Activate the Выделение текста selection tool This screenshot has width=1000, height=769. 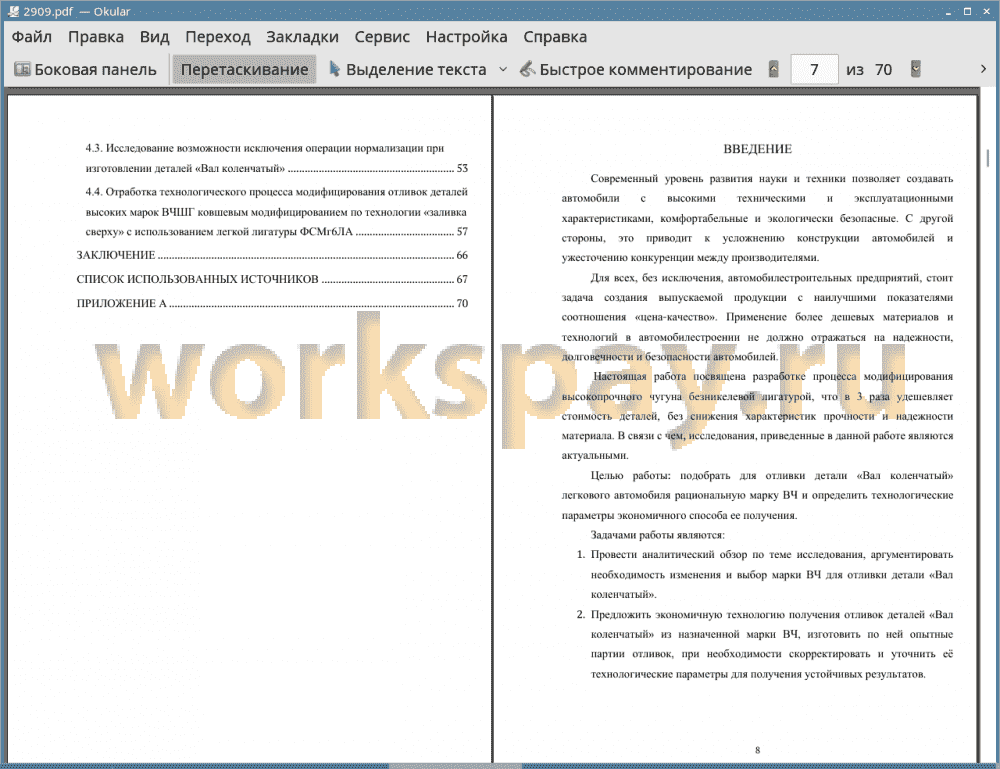[x=408, y=70]
